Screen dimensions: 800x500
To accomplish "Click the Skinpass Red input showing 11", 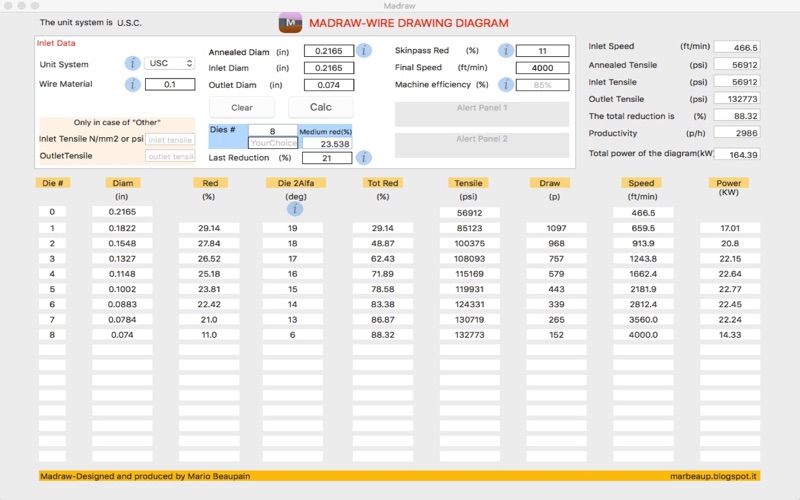I will click(542, 51).
